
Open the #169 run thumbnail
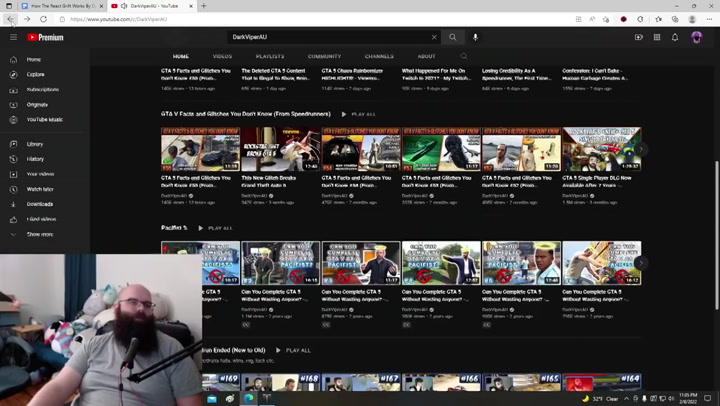point(221,383)
